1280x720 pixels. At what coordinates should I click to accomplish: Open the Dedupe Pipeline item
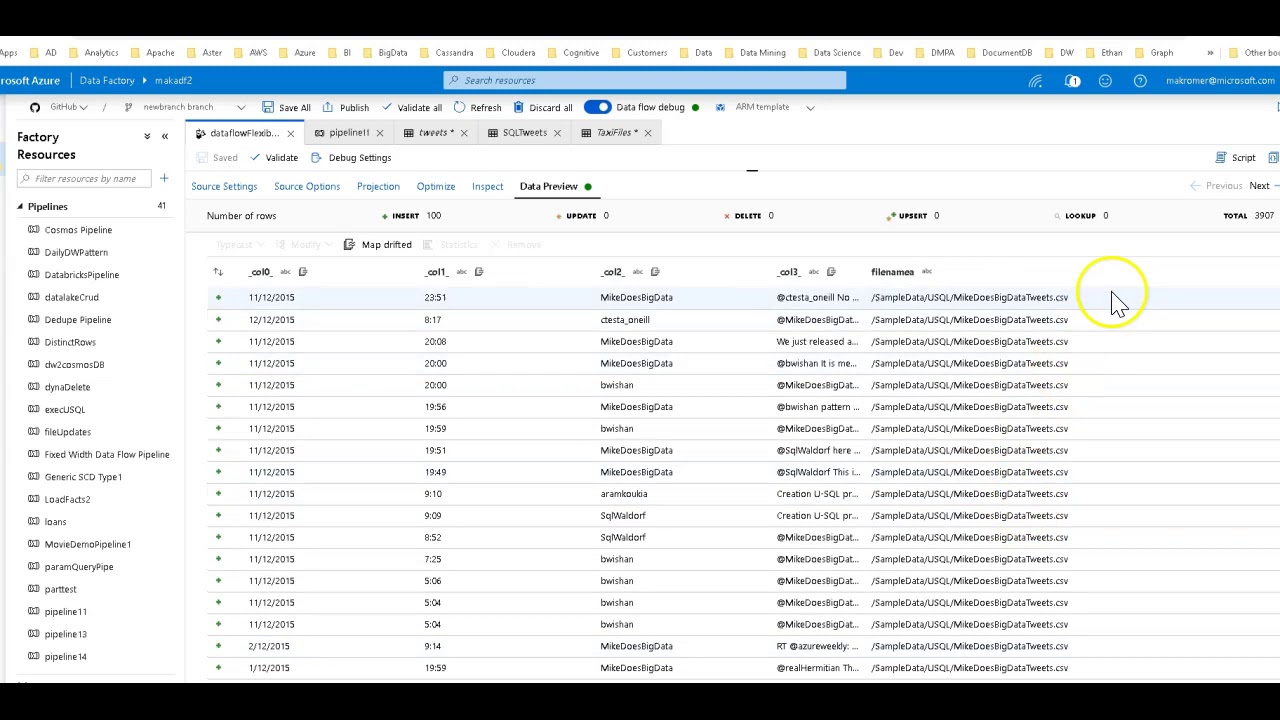[x=78, y=320]
